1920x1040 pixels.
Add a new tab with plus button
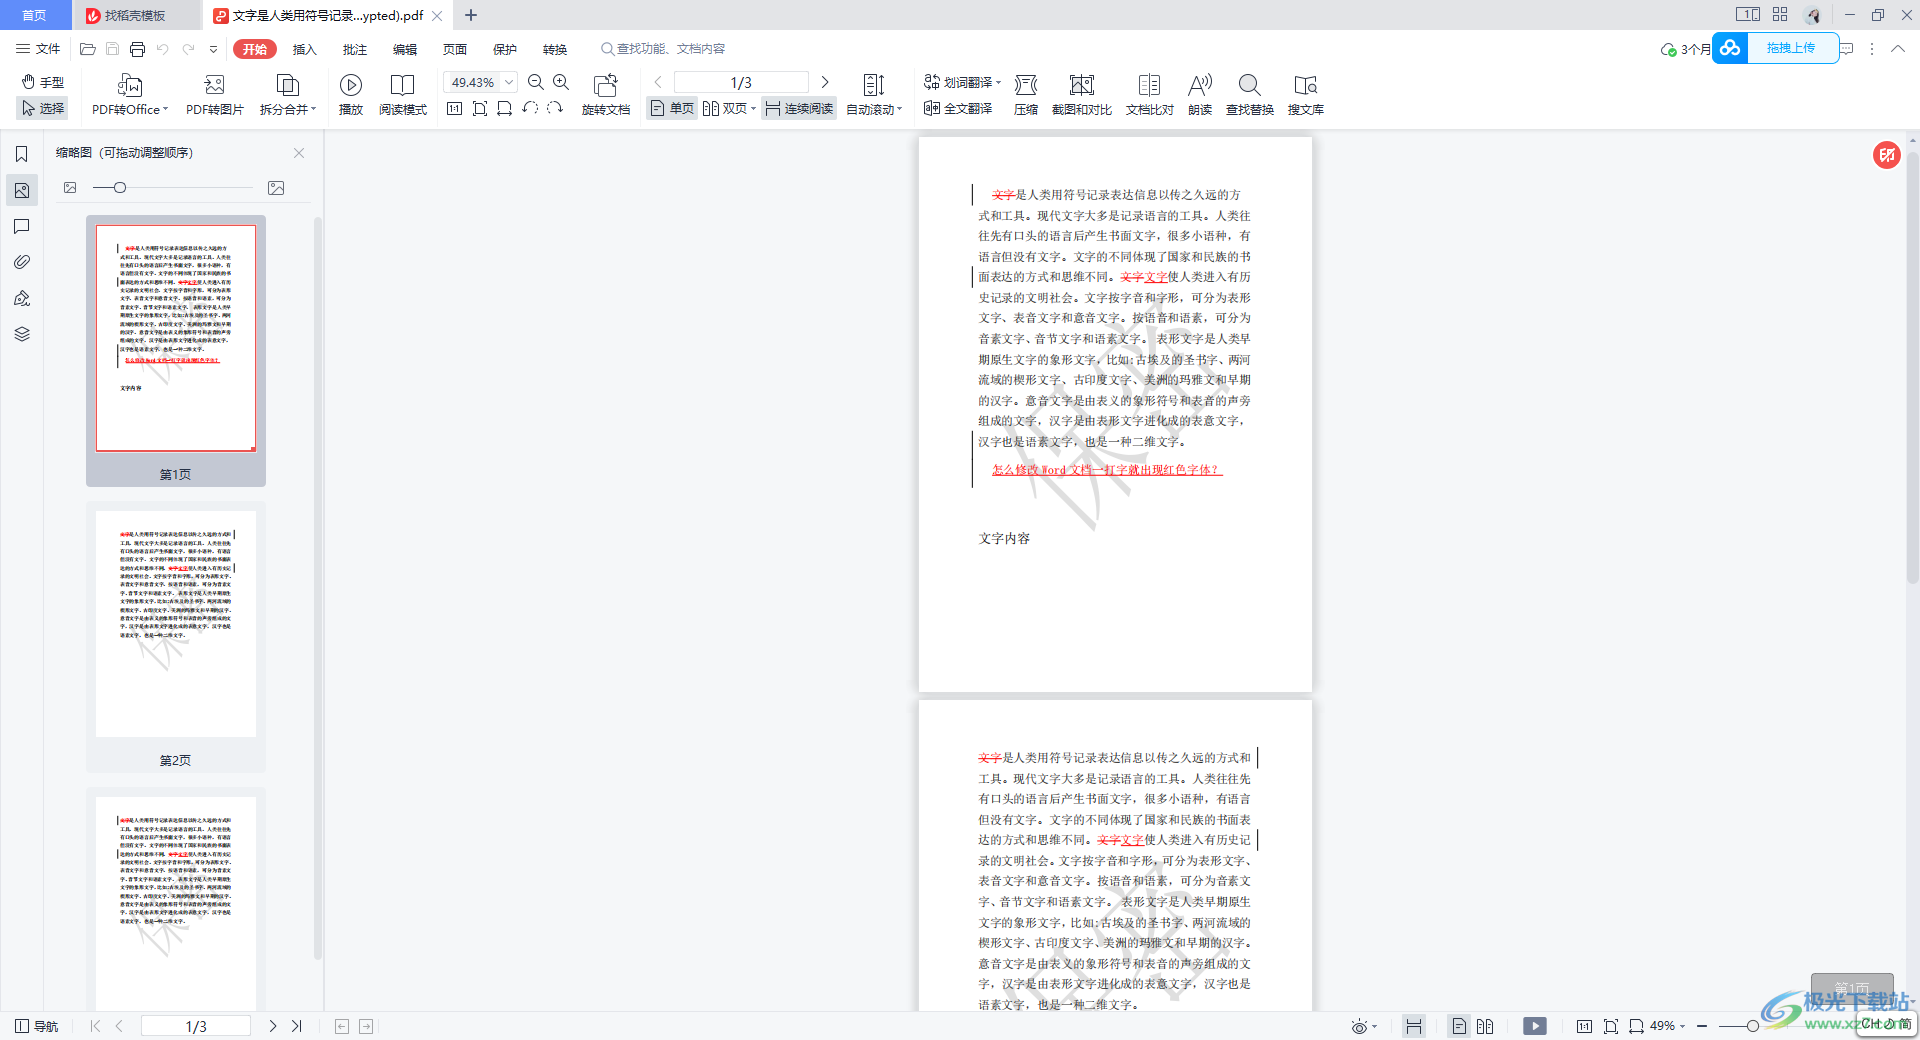pos(471,15)
